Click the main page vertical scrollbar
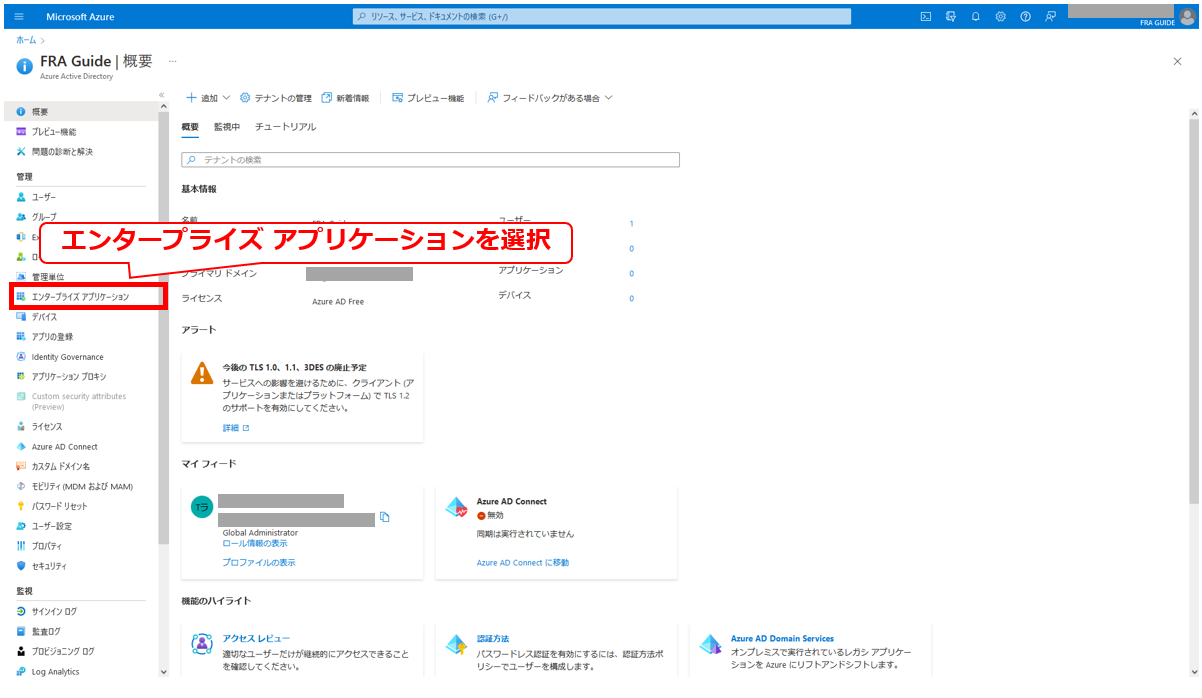This screenshot has width=1202, height=698. pyautogui.click(x=1193, y=300)
